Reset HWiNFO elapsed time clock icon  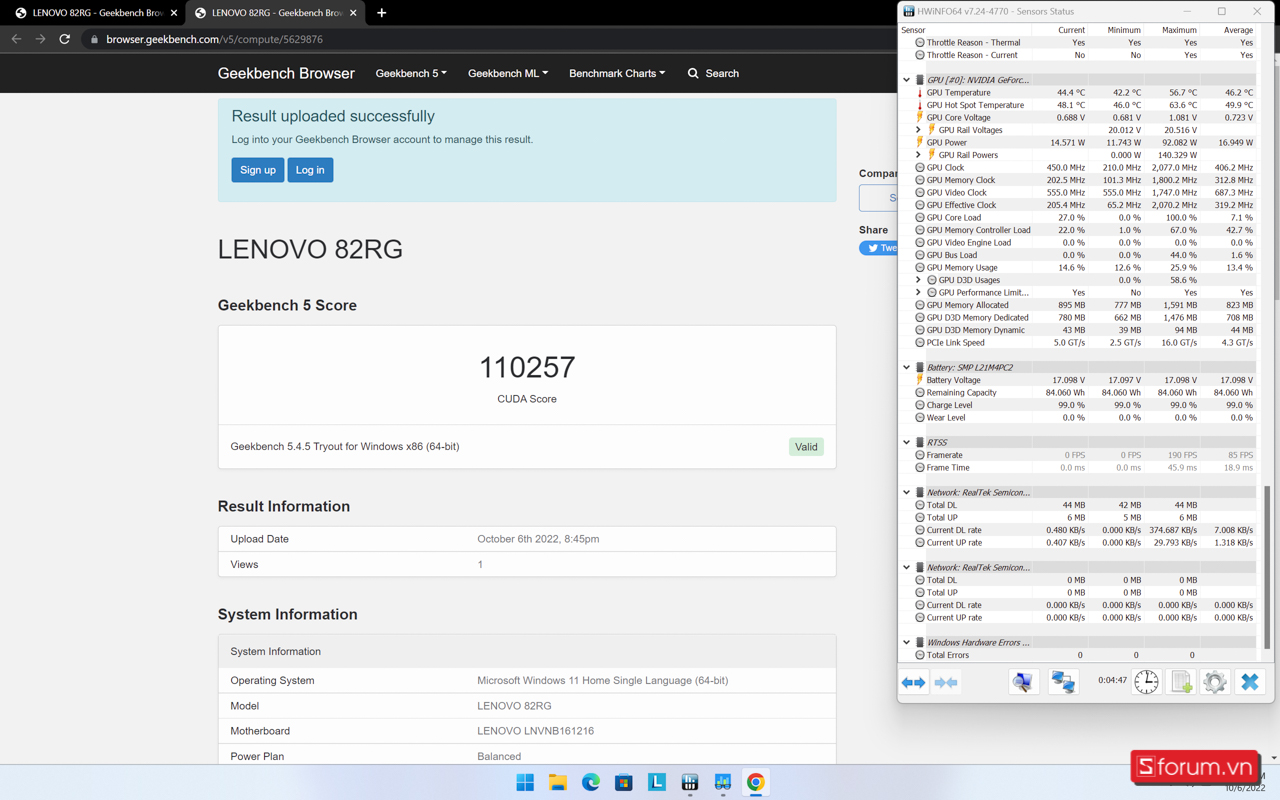click(x=1146, y=682)
